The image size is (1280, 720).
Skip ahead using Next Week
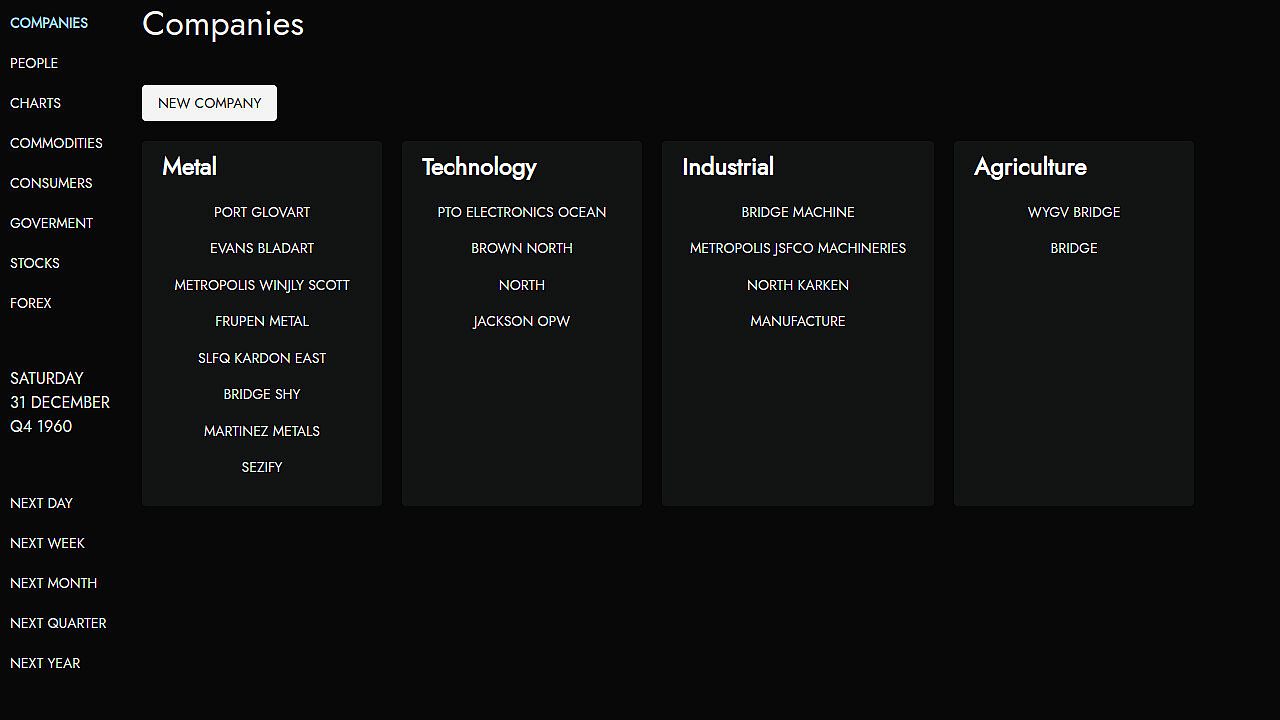pyautogui.click(x=47, y=543)
